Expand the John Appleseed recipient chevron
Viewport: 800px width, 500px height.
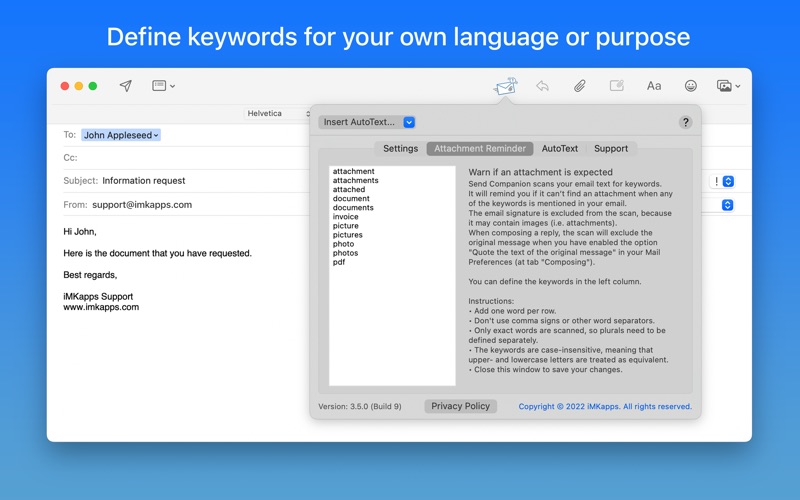tap(156, 135)
